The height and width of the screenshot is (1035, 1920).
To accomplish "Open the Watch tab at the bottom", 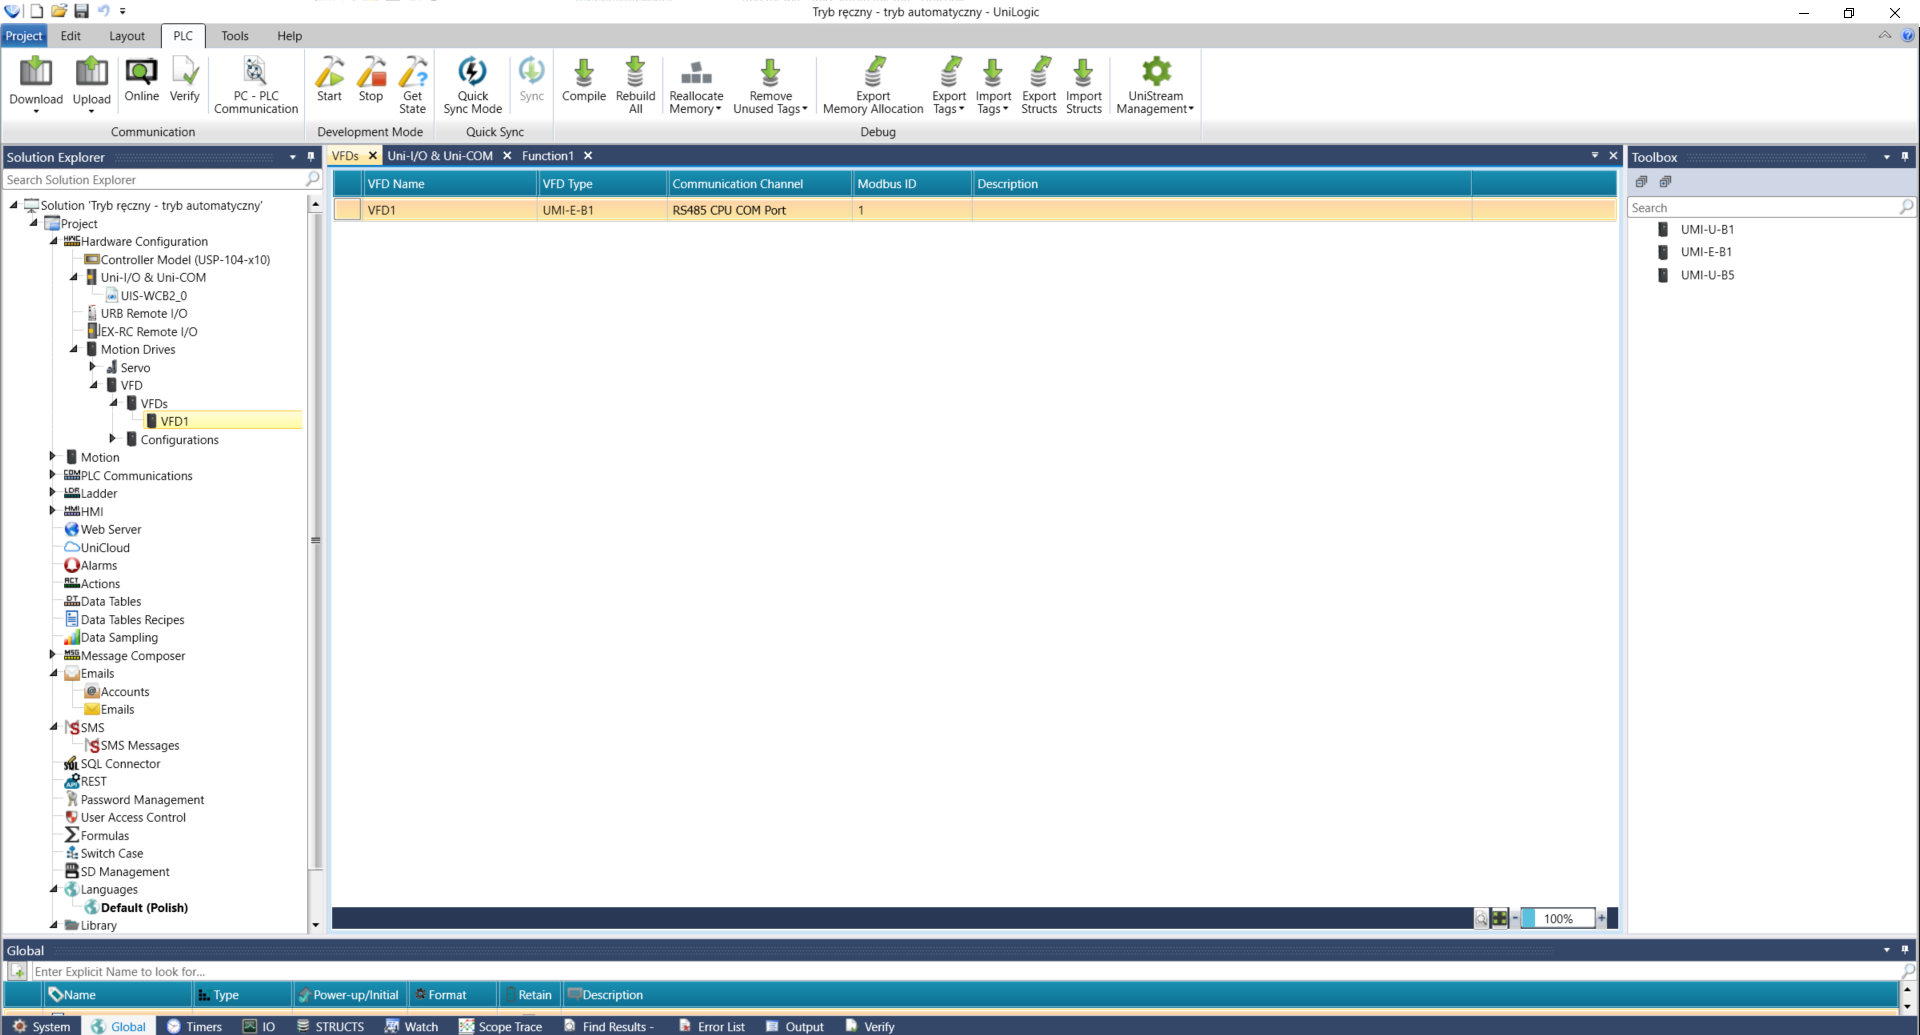I will (x=412, y=1026).
